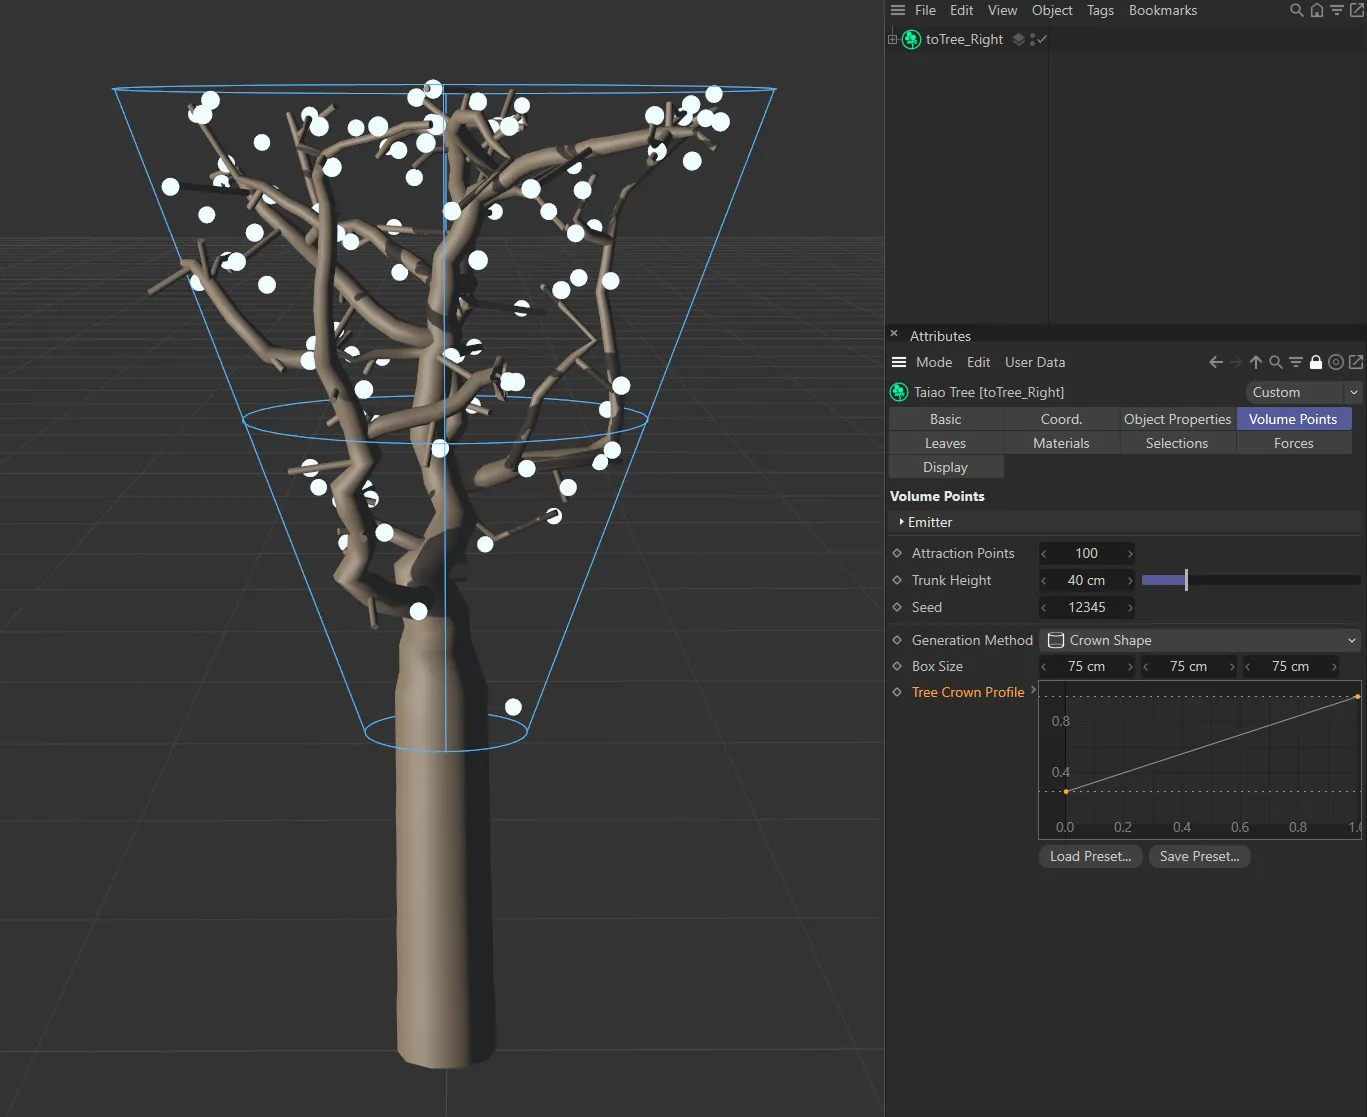Expand the toTree_Right object hierarchy

[893, 39]
